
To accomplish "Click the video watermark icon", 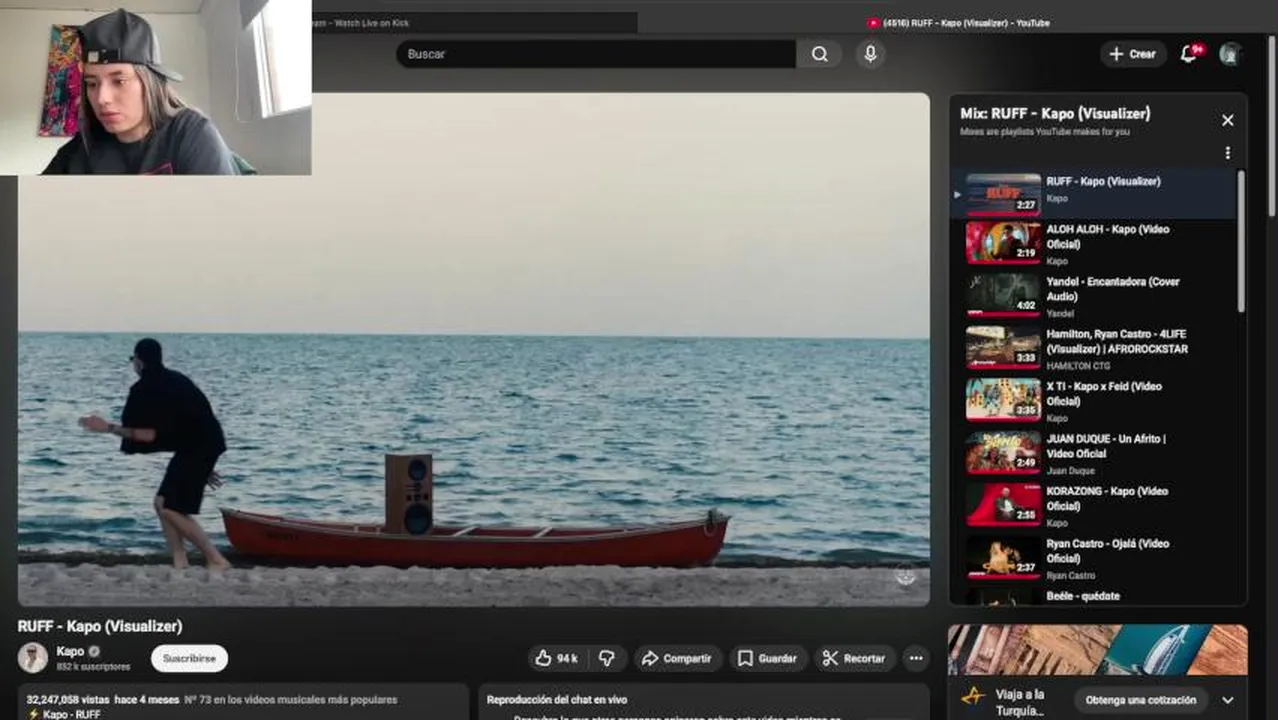I will (905, 575).
